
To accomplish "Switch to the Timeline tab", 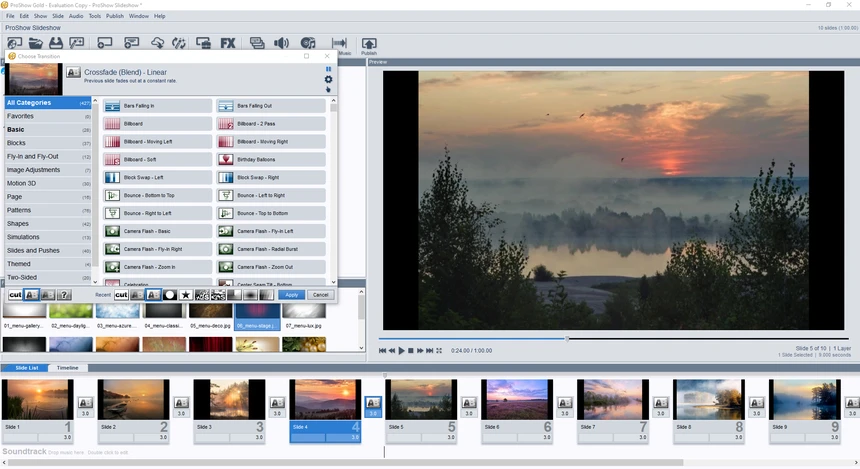I will 67,368.
